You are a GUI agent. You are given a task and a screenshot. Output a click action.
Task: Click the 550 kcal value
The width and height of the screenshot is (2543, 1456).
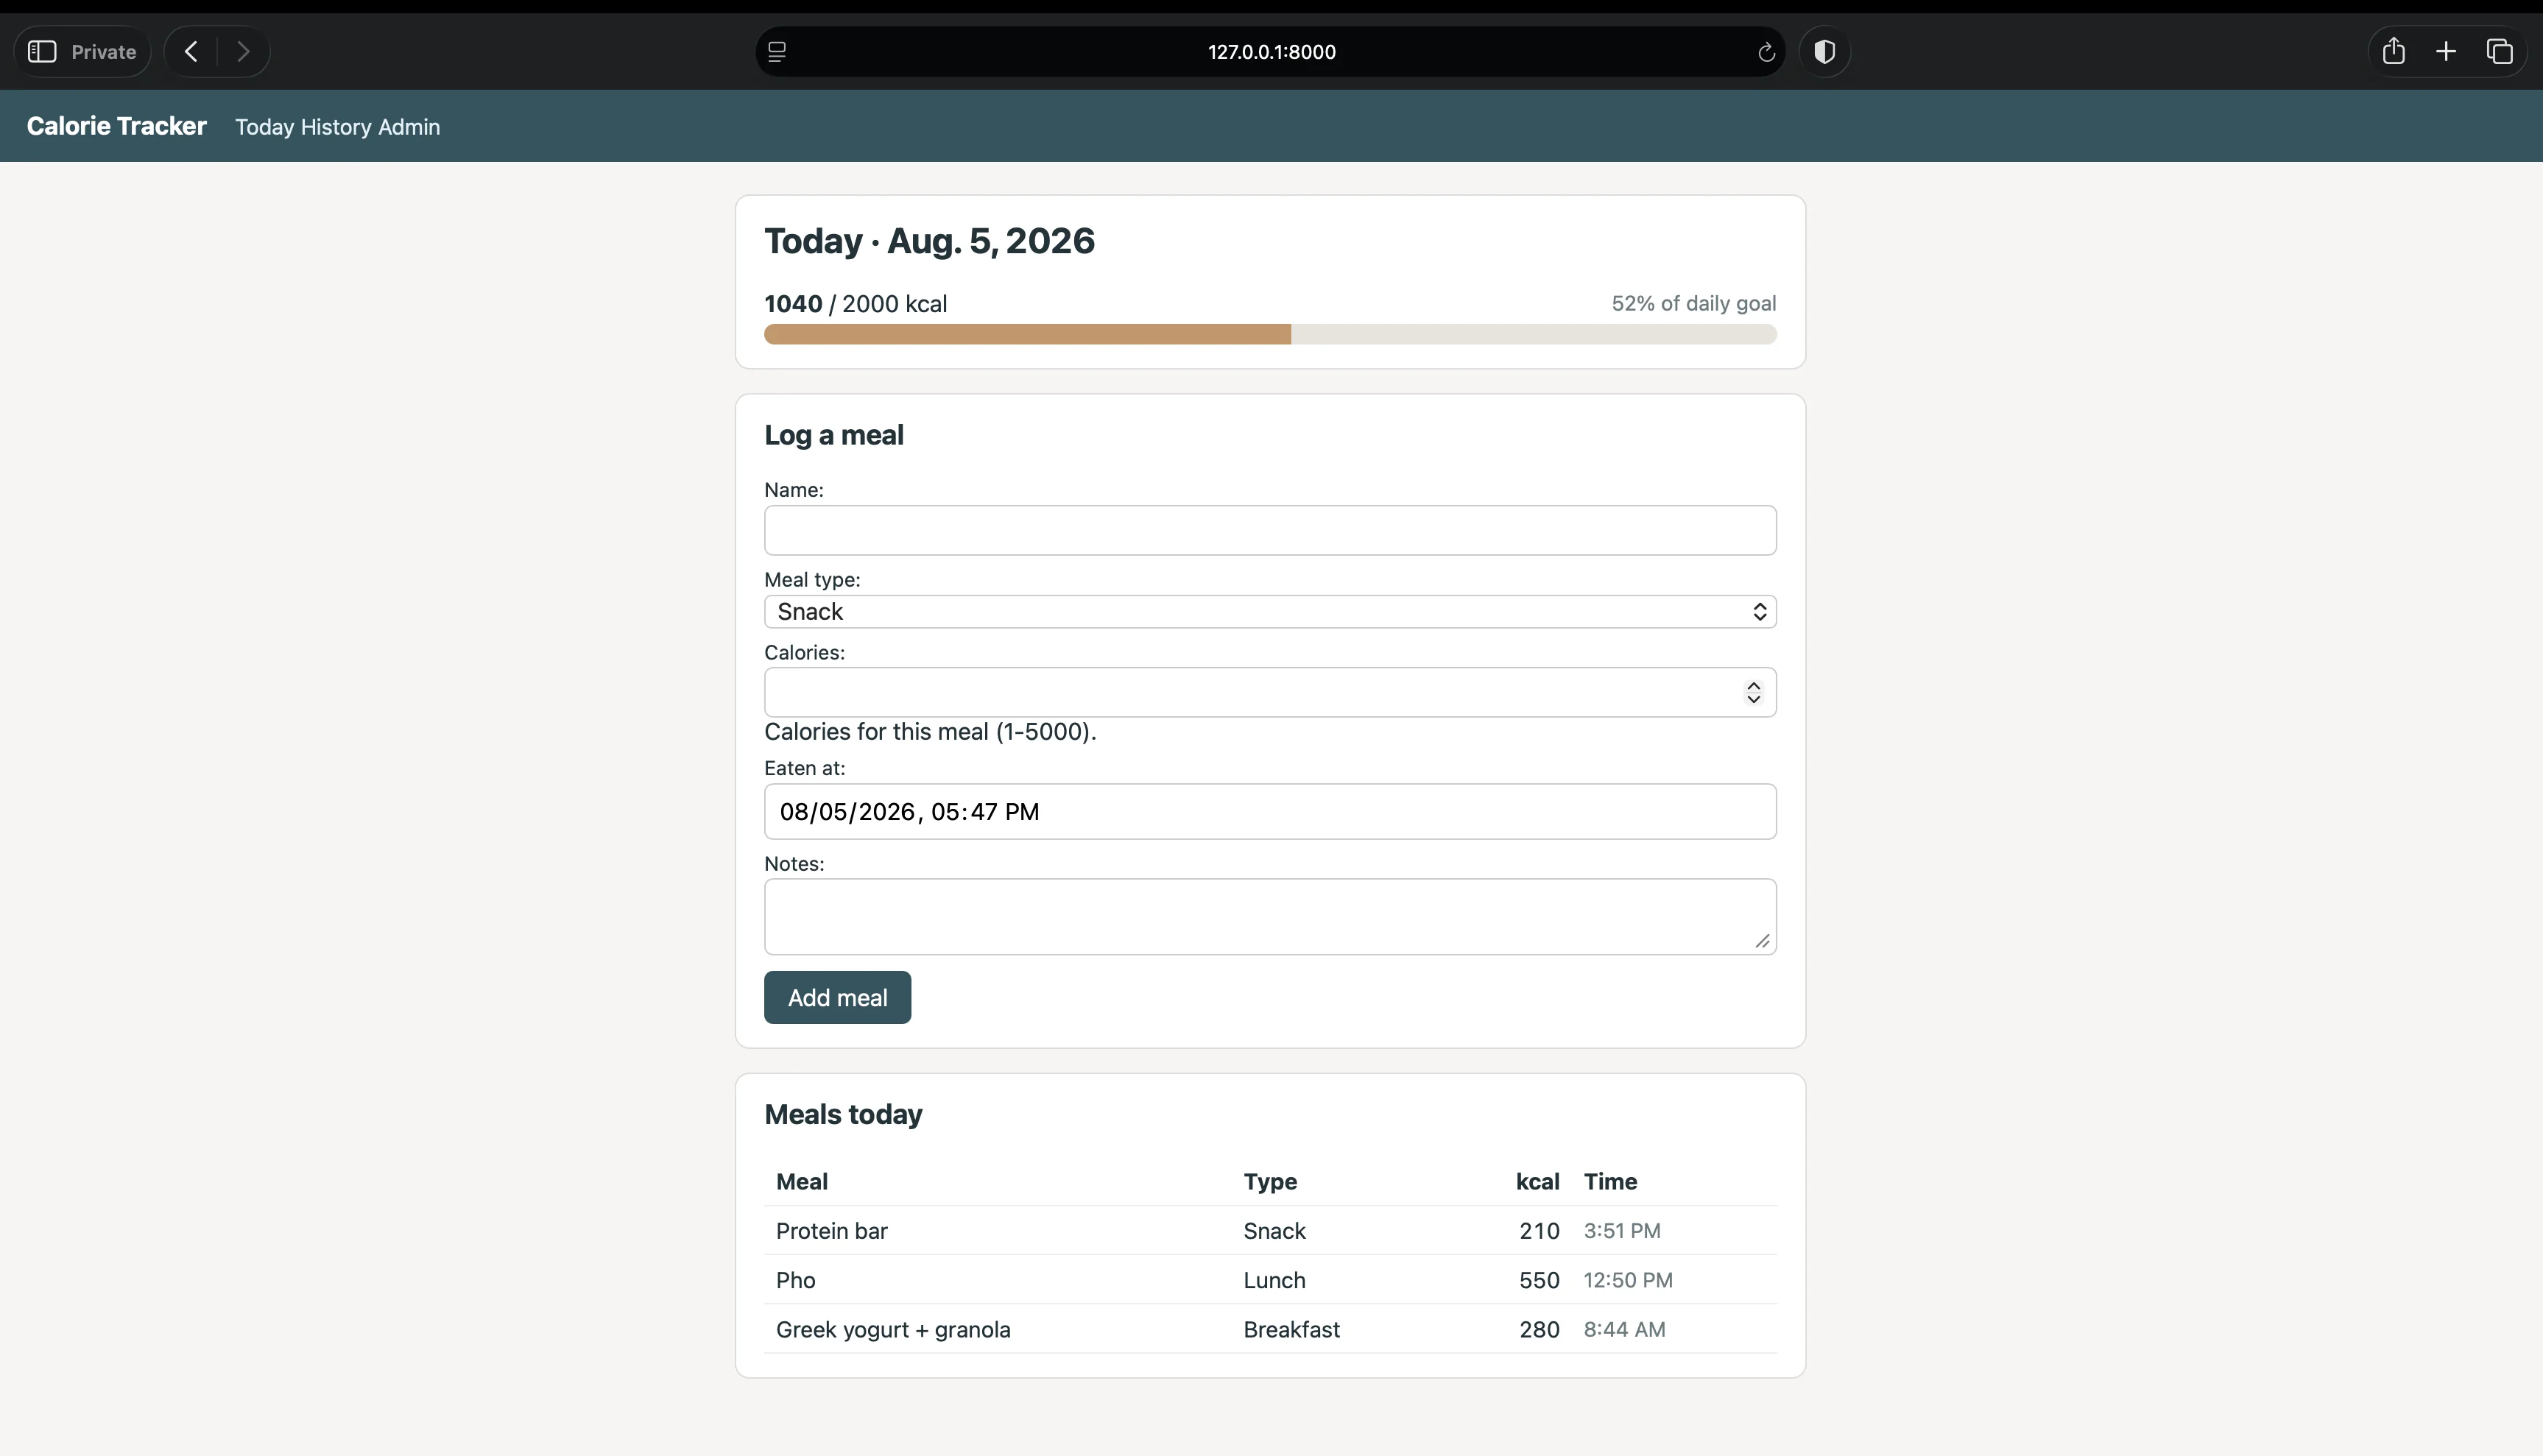click(1539, 1280)
